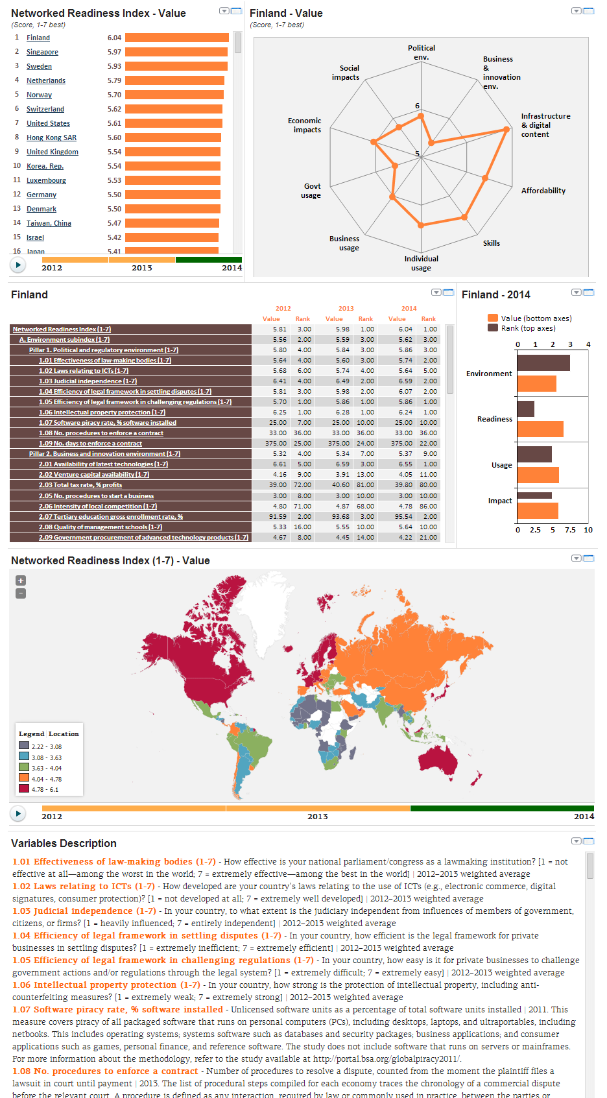Zoom in on the world map
607x1098 pixels.
[19, 580]
